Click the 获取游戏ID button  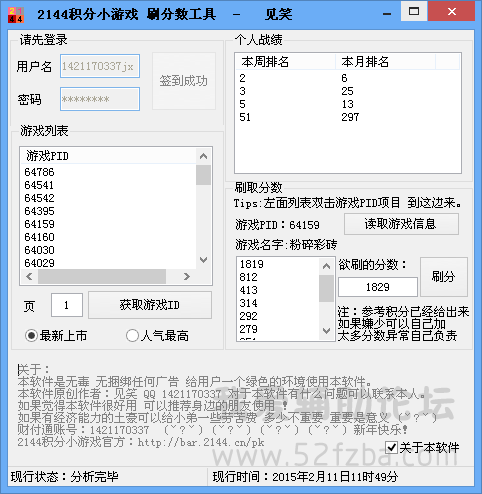(x=150, y=305)
